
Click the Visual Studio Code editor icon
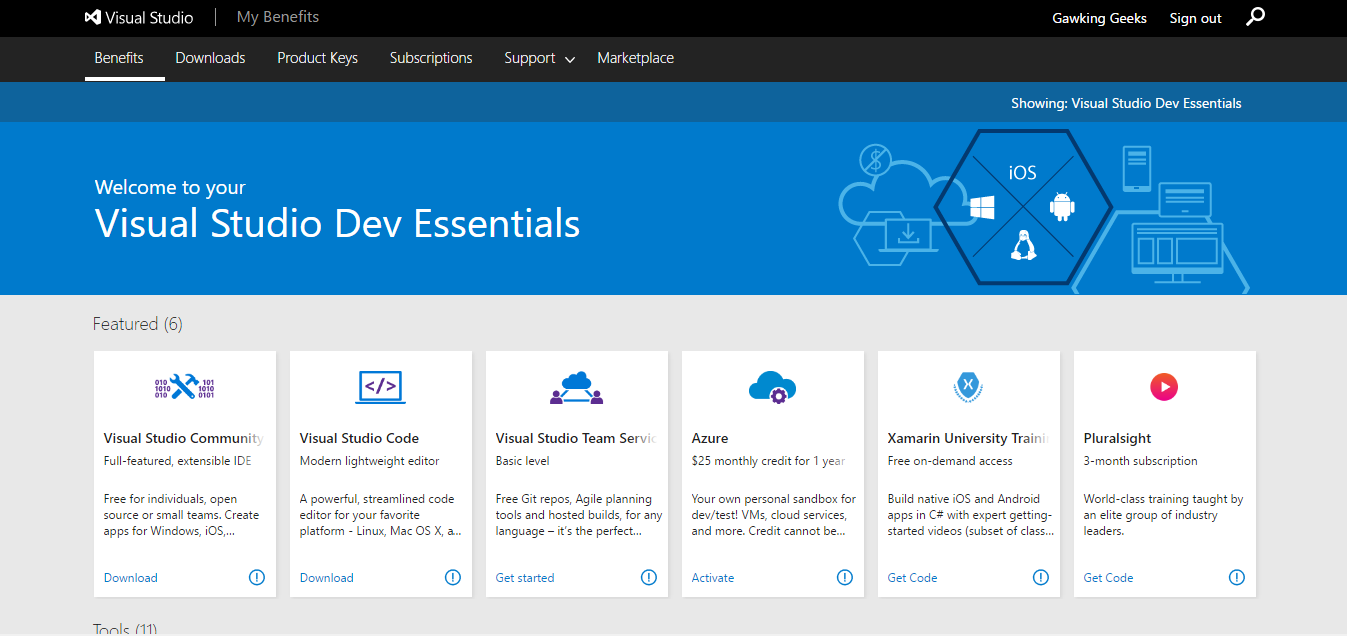(x=381, y=387)
